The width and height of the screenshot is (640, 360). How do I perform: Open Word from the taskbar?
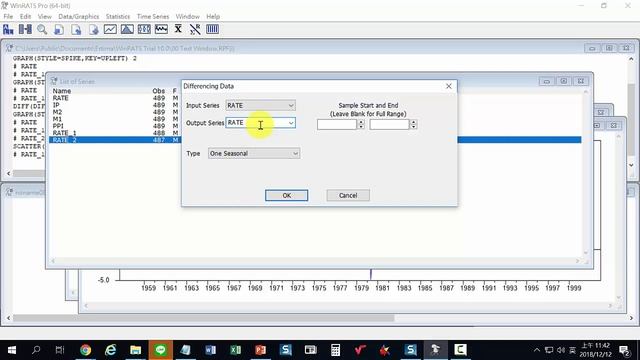coord(211,350)
